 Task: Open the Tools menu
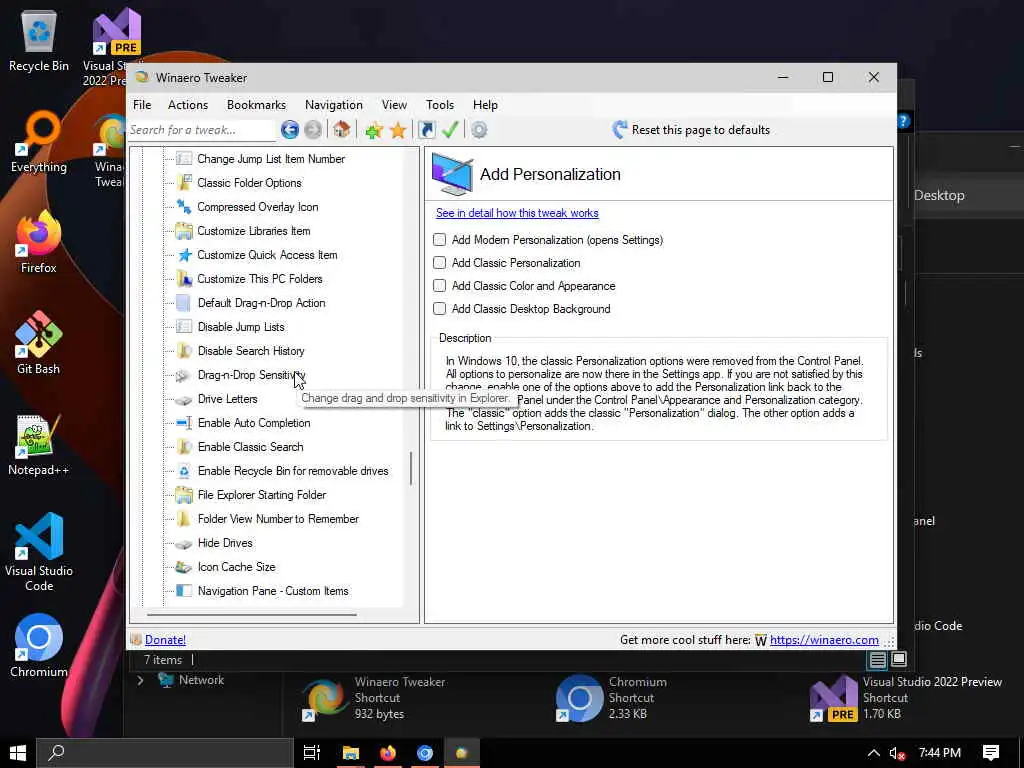[440, 104]
